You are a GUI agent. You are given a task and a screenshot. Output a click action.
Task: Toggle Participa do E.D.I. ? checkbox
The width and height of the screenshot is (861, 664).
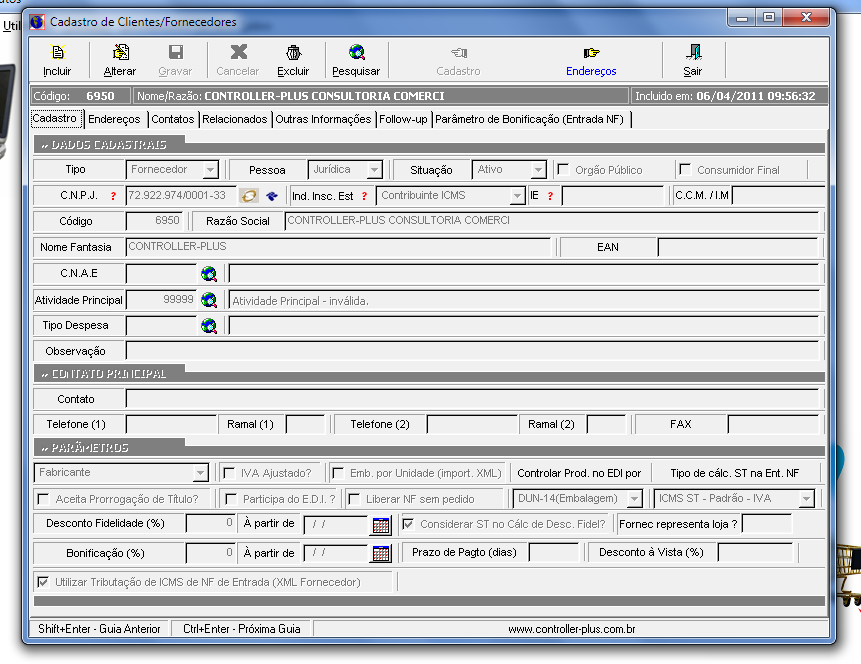point(231,499)
